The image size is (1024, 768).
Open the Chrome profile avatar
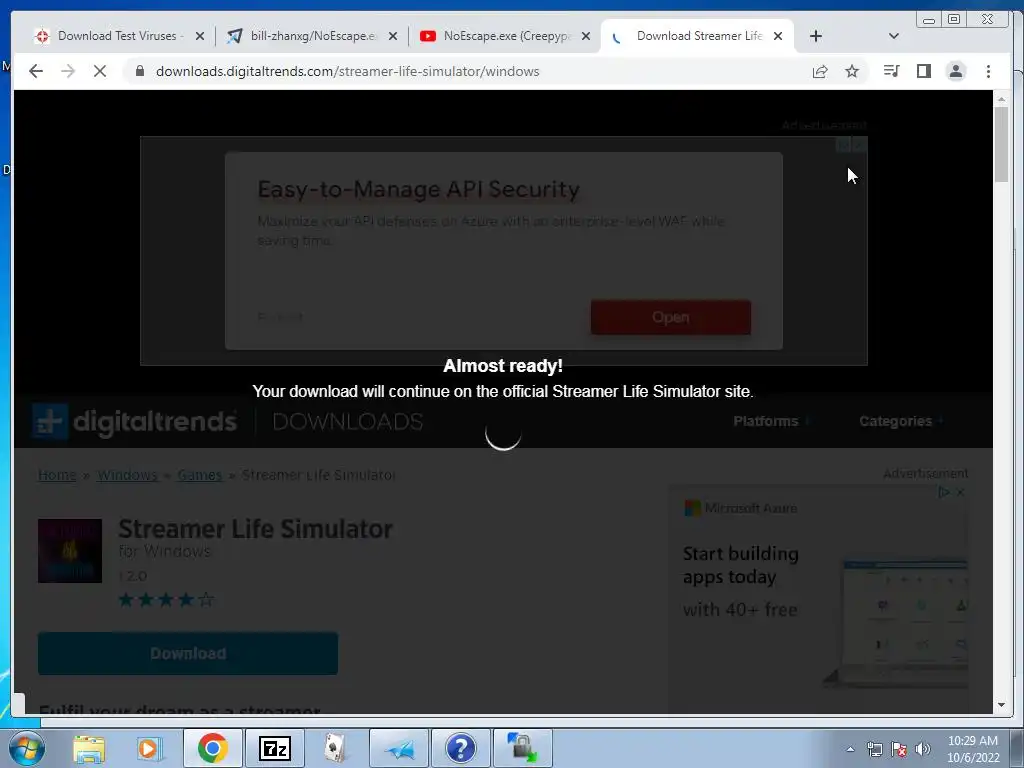pyautogui.click(x=955, y=71)
